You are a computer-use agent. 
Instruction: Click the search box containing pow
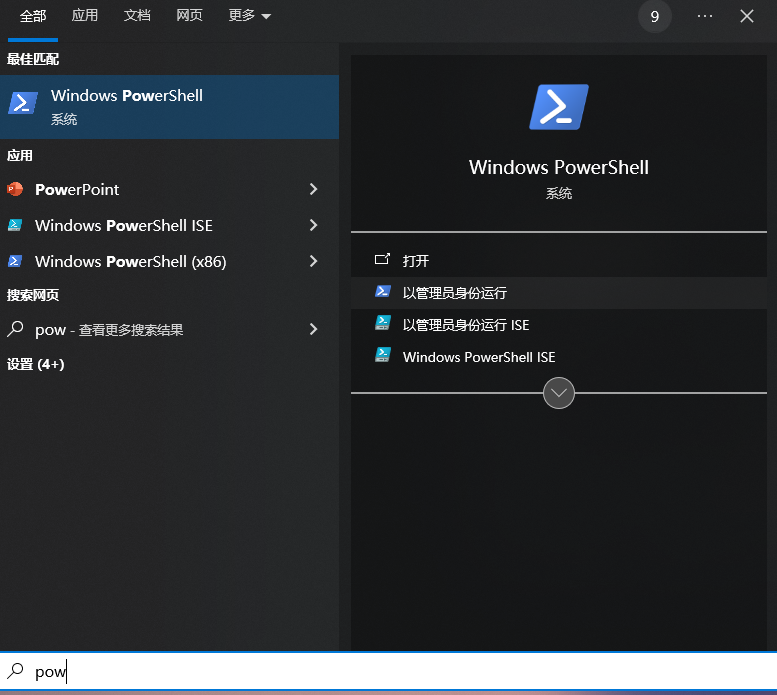(x=388, y=671)
